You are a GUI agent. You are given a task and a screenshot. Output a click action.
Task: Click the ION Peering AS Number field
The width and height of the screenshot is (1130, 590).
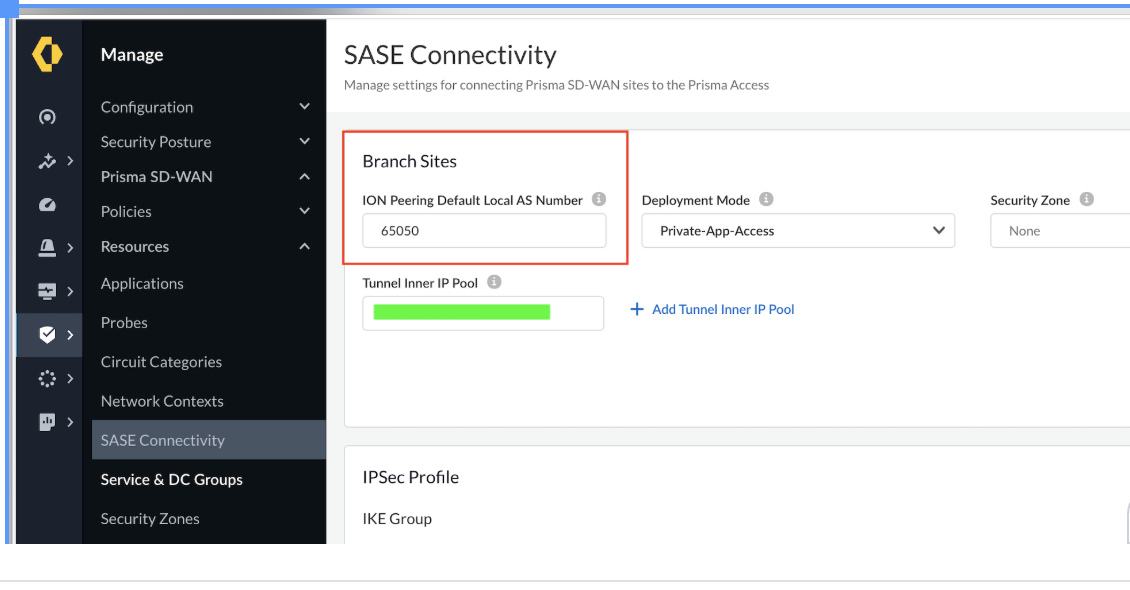[x=484, y=231]
